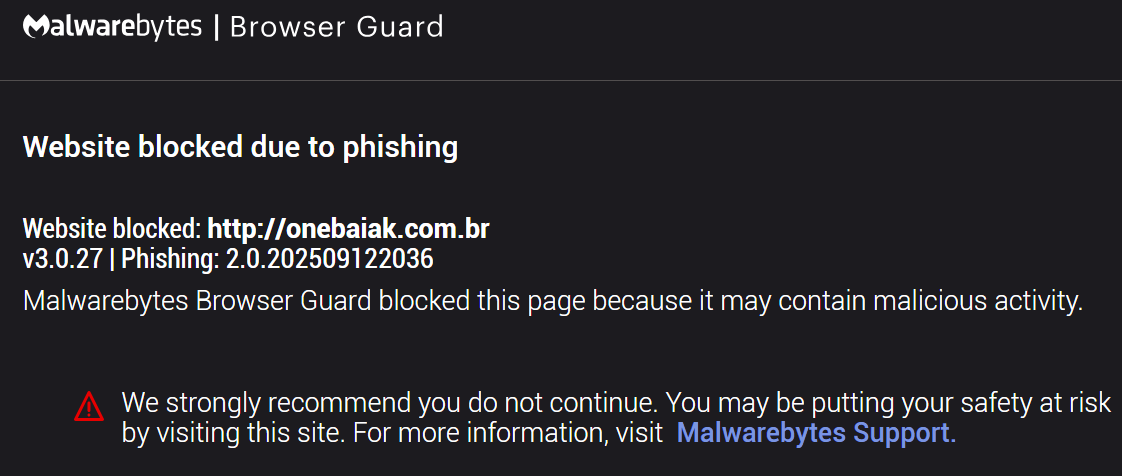Click the "by visiting this site" text

[x=220, y=433]
